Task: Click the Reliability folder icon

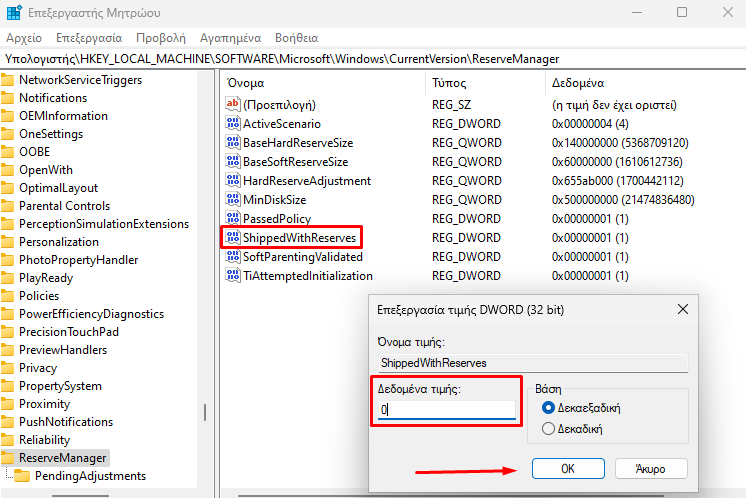Action: pyautogui.click(x=7, y=440)
